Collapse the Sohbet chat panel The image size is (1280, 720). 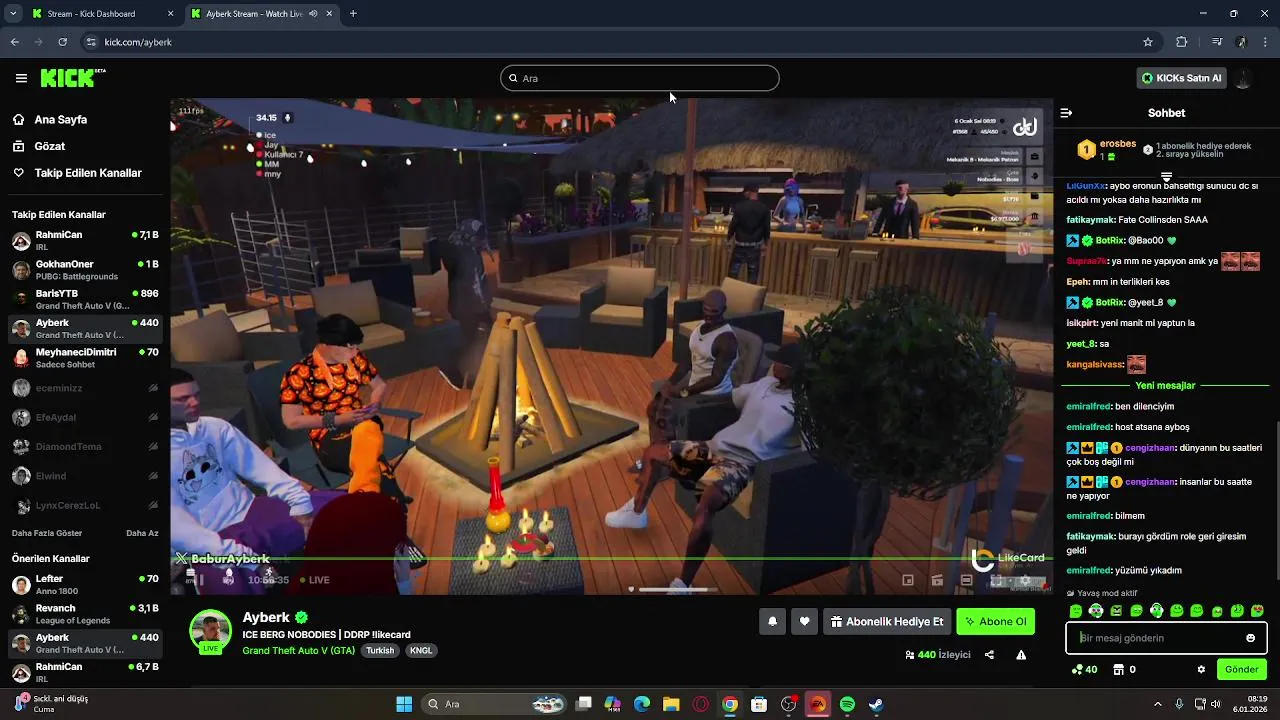point(1066,113)
